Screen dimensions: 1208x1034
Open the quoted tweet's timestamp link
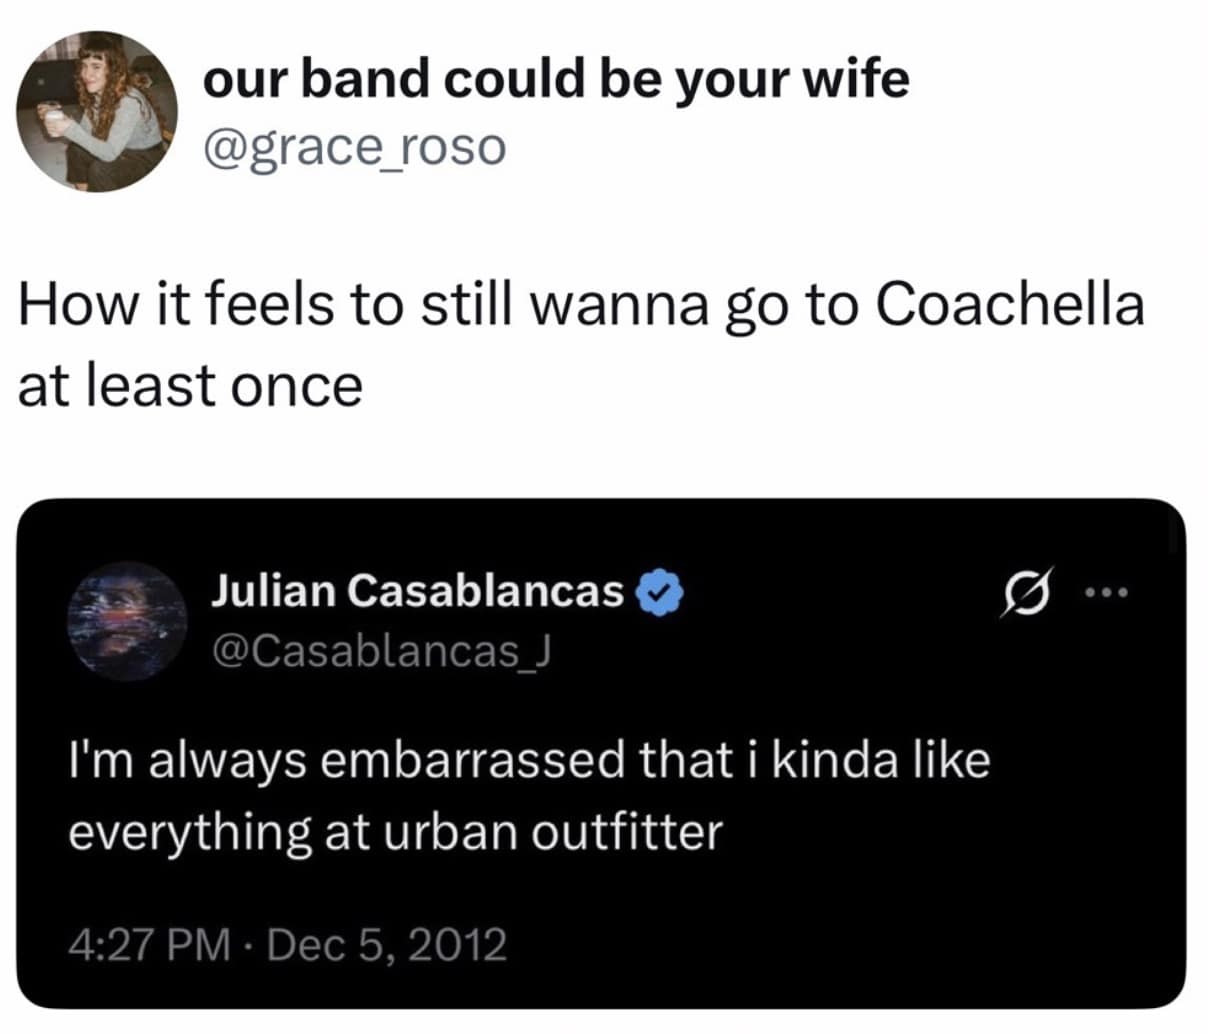(287, 941)
